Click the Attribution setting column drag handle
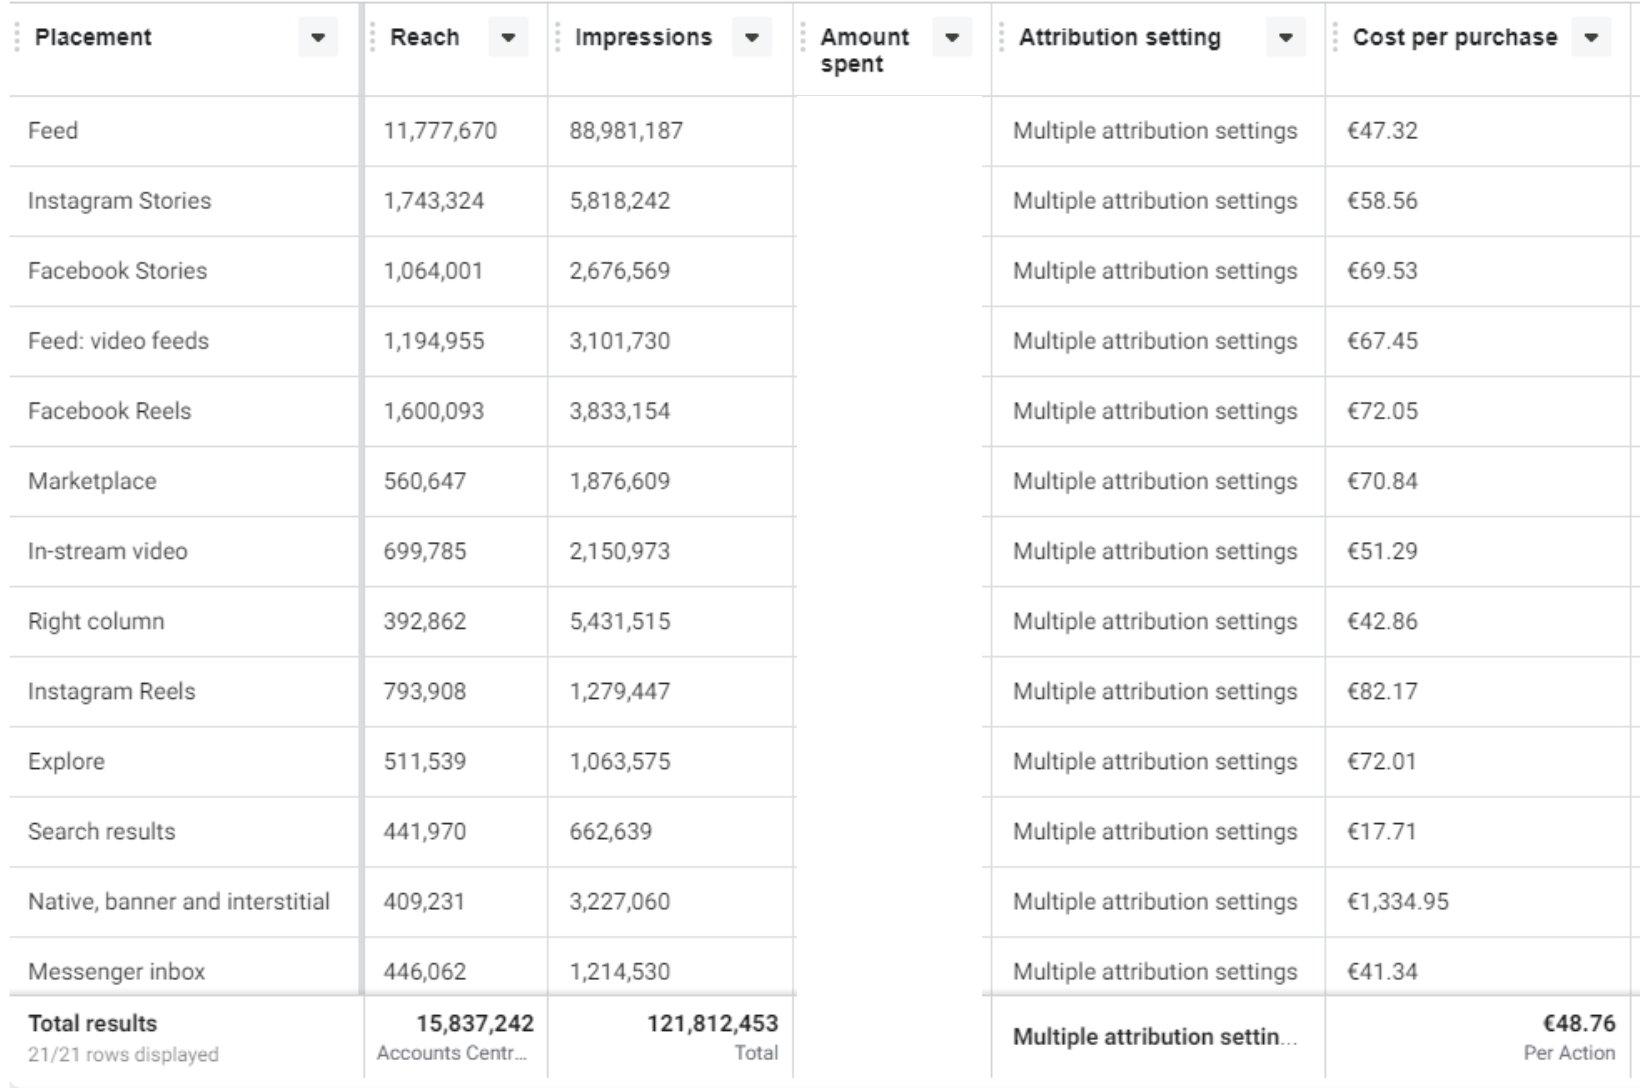The height and width of the screenshot is (1088, 1640). [1001, 38]
